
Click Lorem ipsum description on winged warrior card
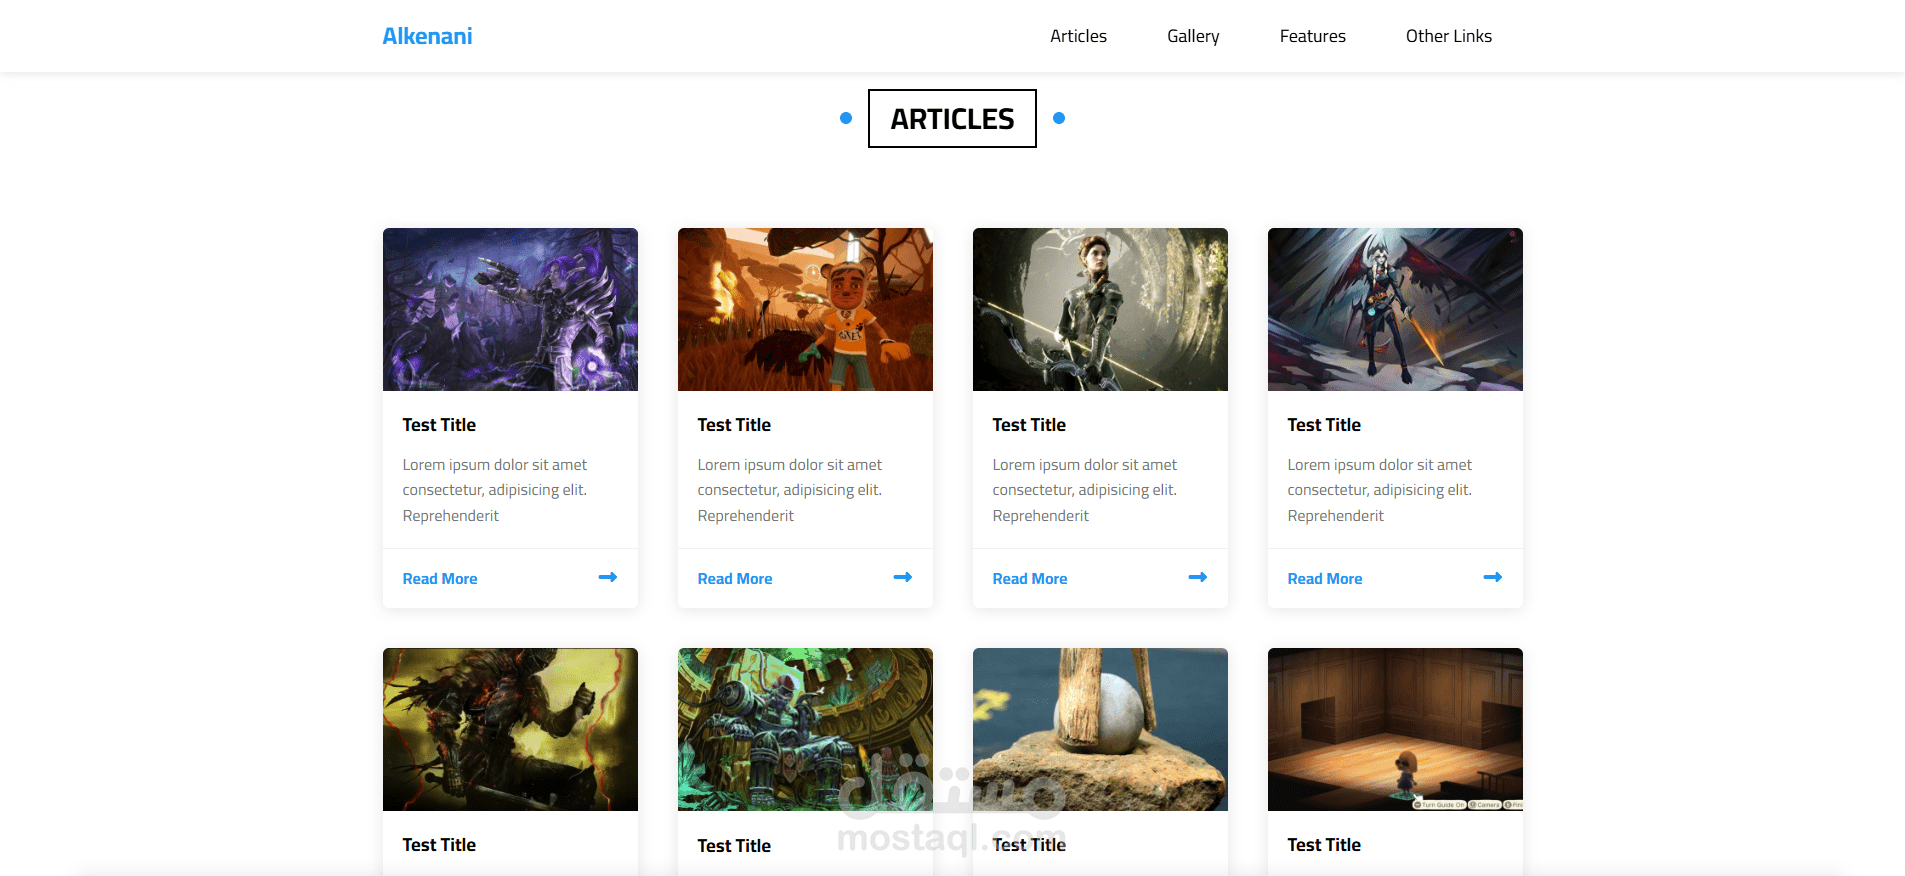click(1380, 490)
